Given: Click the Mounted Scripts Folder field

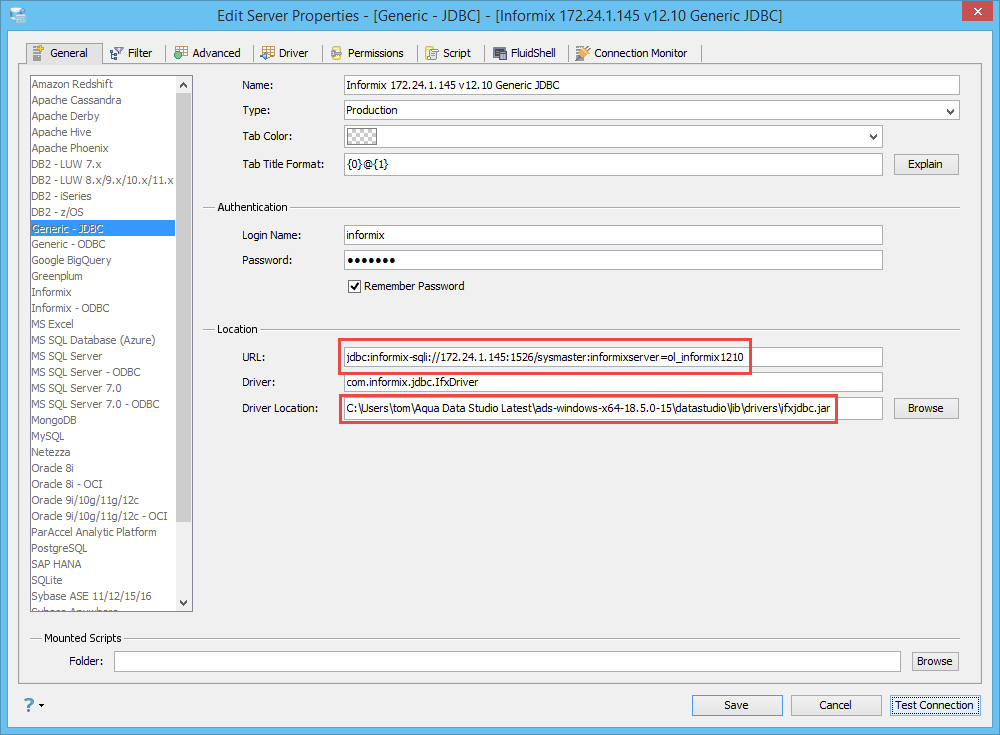Looking at the screenshot, I should click(508, 662).
